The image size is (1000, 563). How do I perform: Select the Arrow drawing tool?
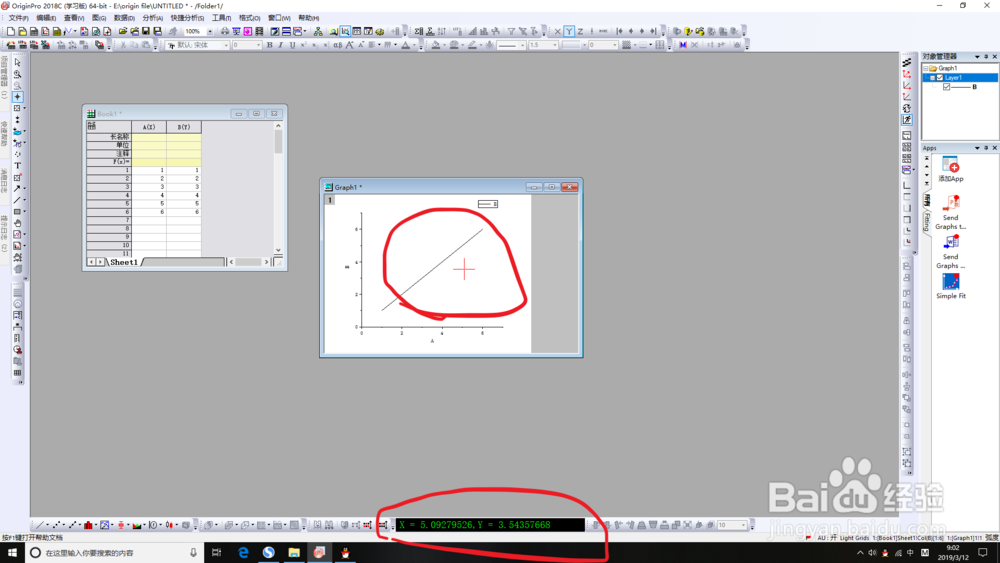[x=17, y=189]
